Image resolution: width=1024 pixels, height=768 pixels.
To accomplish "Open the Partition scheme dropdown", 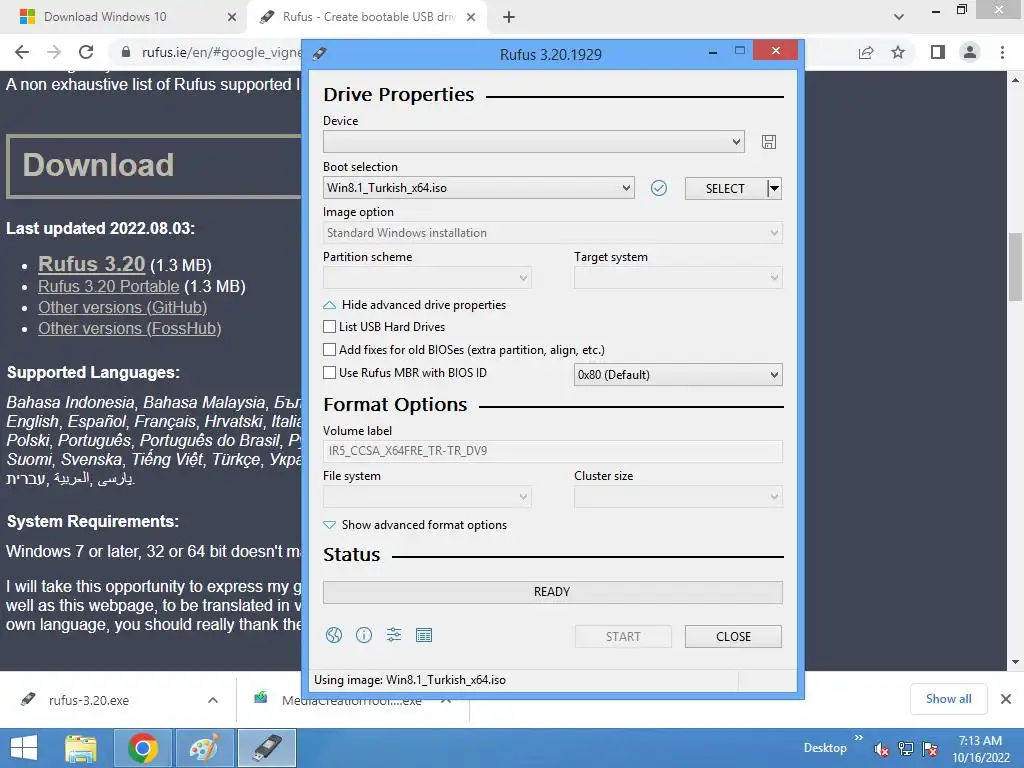I will click(x=427, y=278).
